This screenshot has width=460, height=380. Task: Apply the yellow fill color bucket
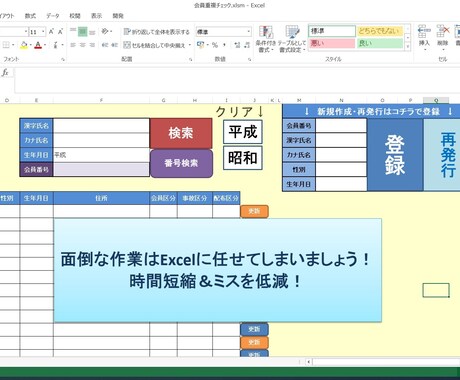tap(24, 45)
